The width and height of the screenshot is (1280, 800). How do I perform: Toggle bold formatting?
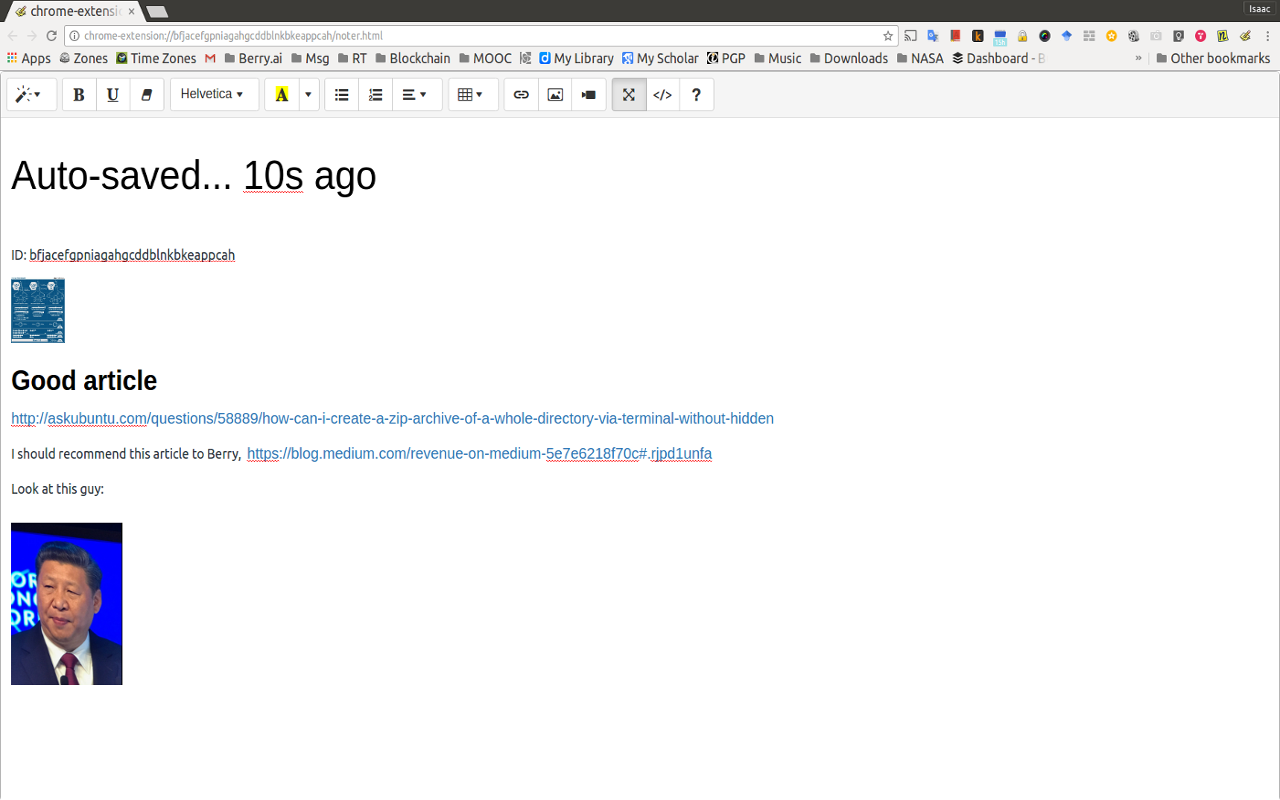tap(78, 94)
